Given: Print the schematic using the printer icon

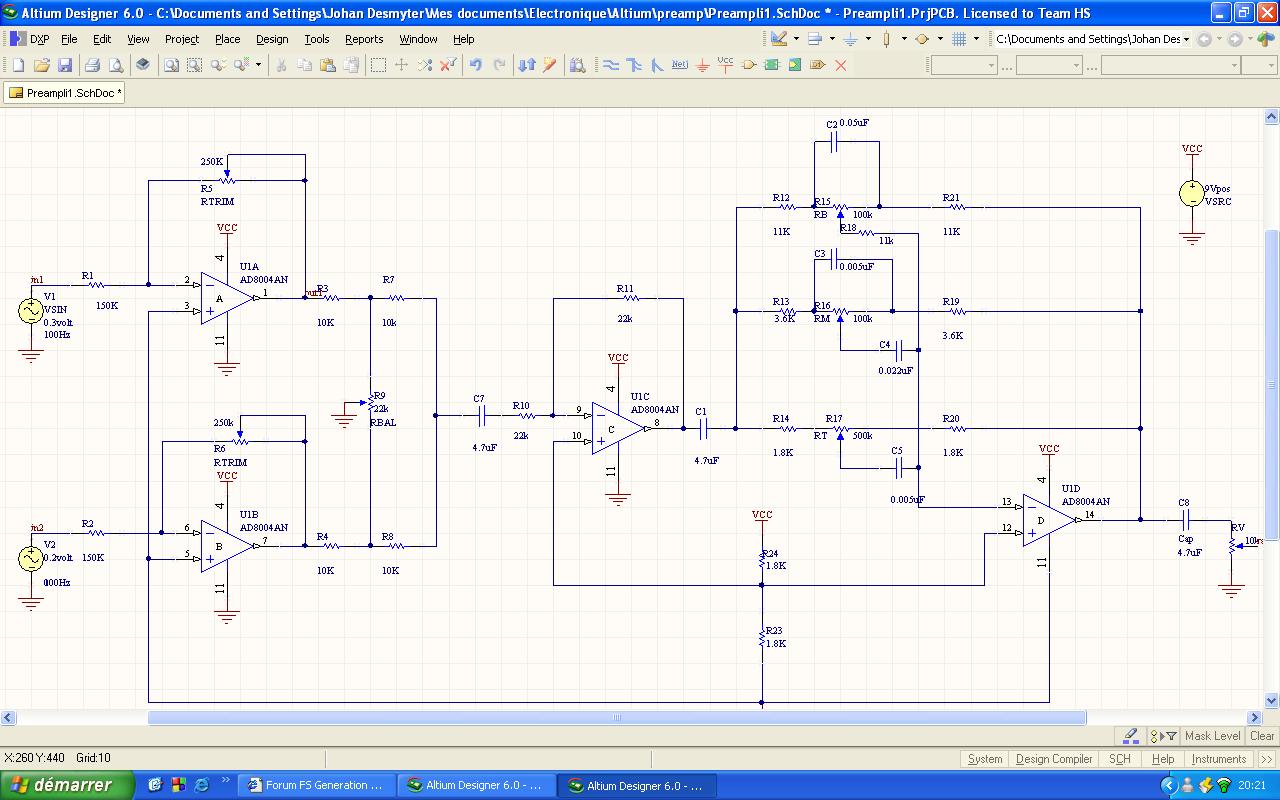Looking at the screenshot, I should pos(92,65).
